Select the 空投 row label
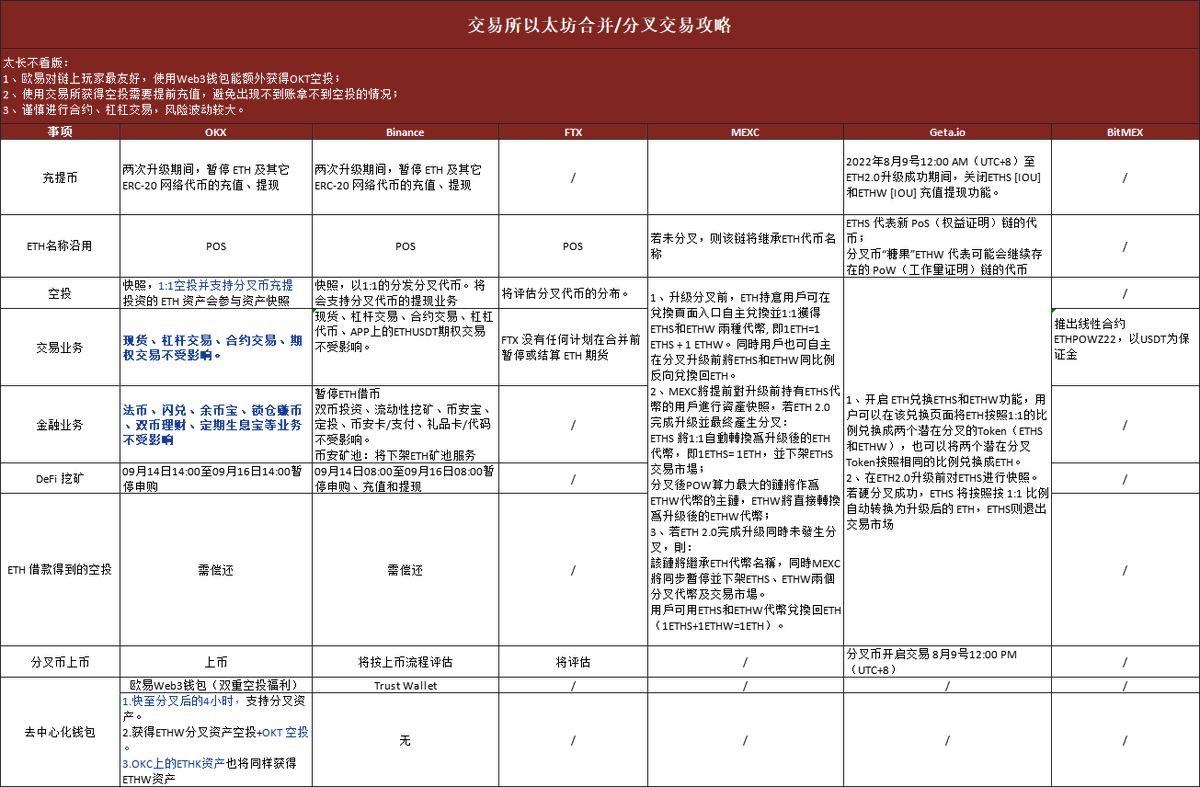The image size is (1200, 787). [x=60, y=293]
